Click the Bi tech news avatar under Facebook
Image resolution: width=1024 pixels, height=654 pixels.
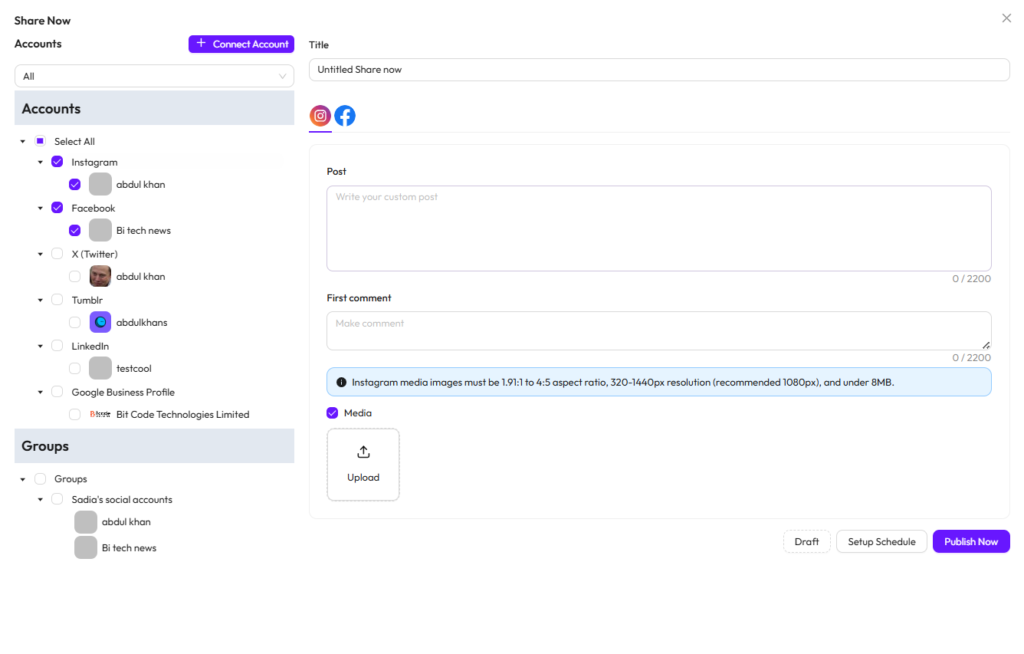click(x=100, y=230)
